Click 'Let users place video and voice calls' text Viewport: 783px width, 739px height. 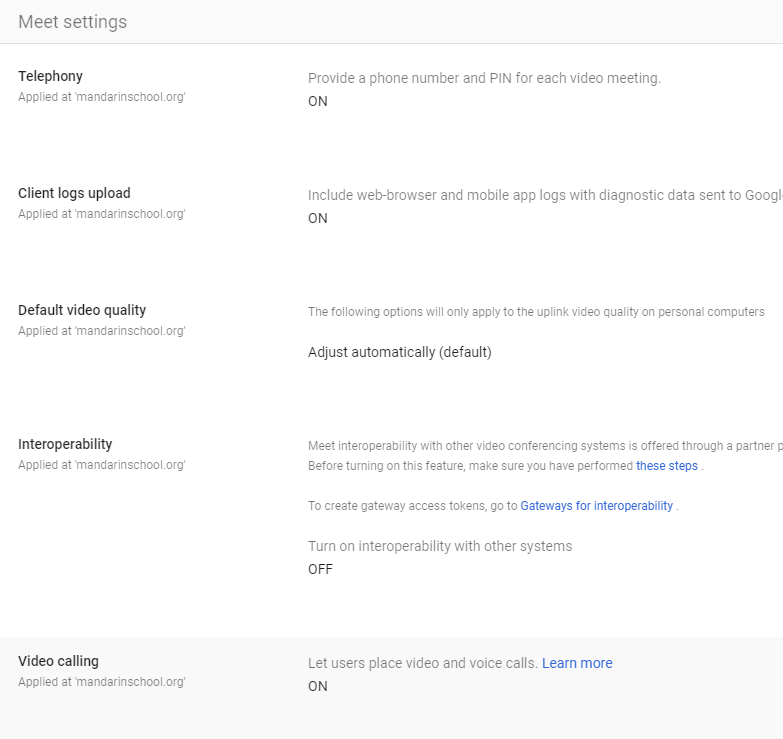tap(422, 663)
